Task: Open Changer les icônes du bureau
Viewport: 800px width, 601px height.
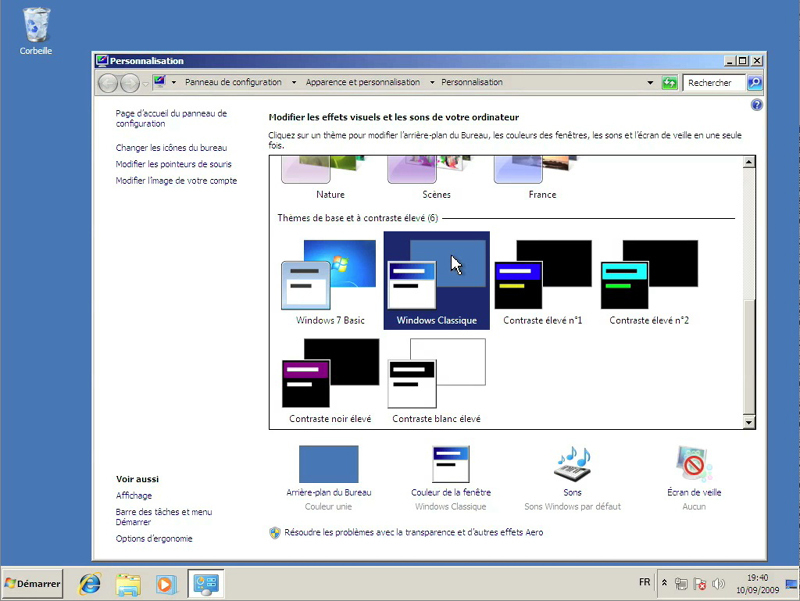Action: coord(171,148)
